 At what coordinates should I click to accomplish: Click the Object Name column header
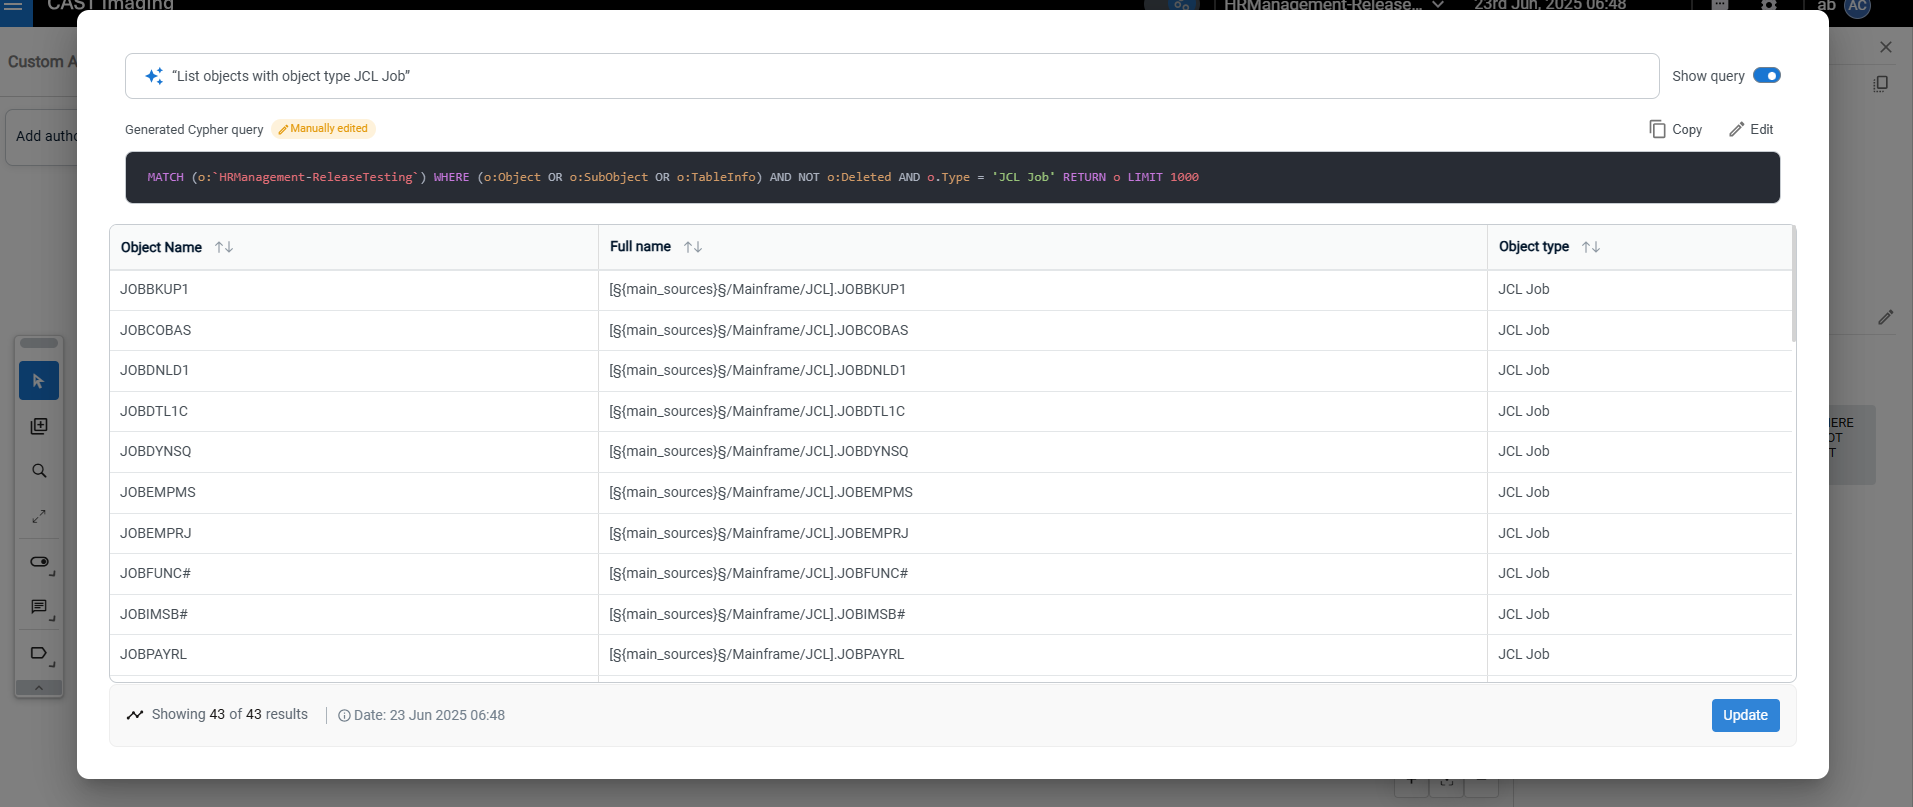click(x=354, y=247)
